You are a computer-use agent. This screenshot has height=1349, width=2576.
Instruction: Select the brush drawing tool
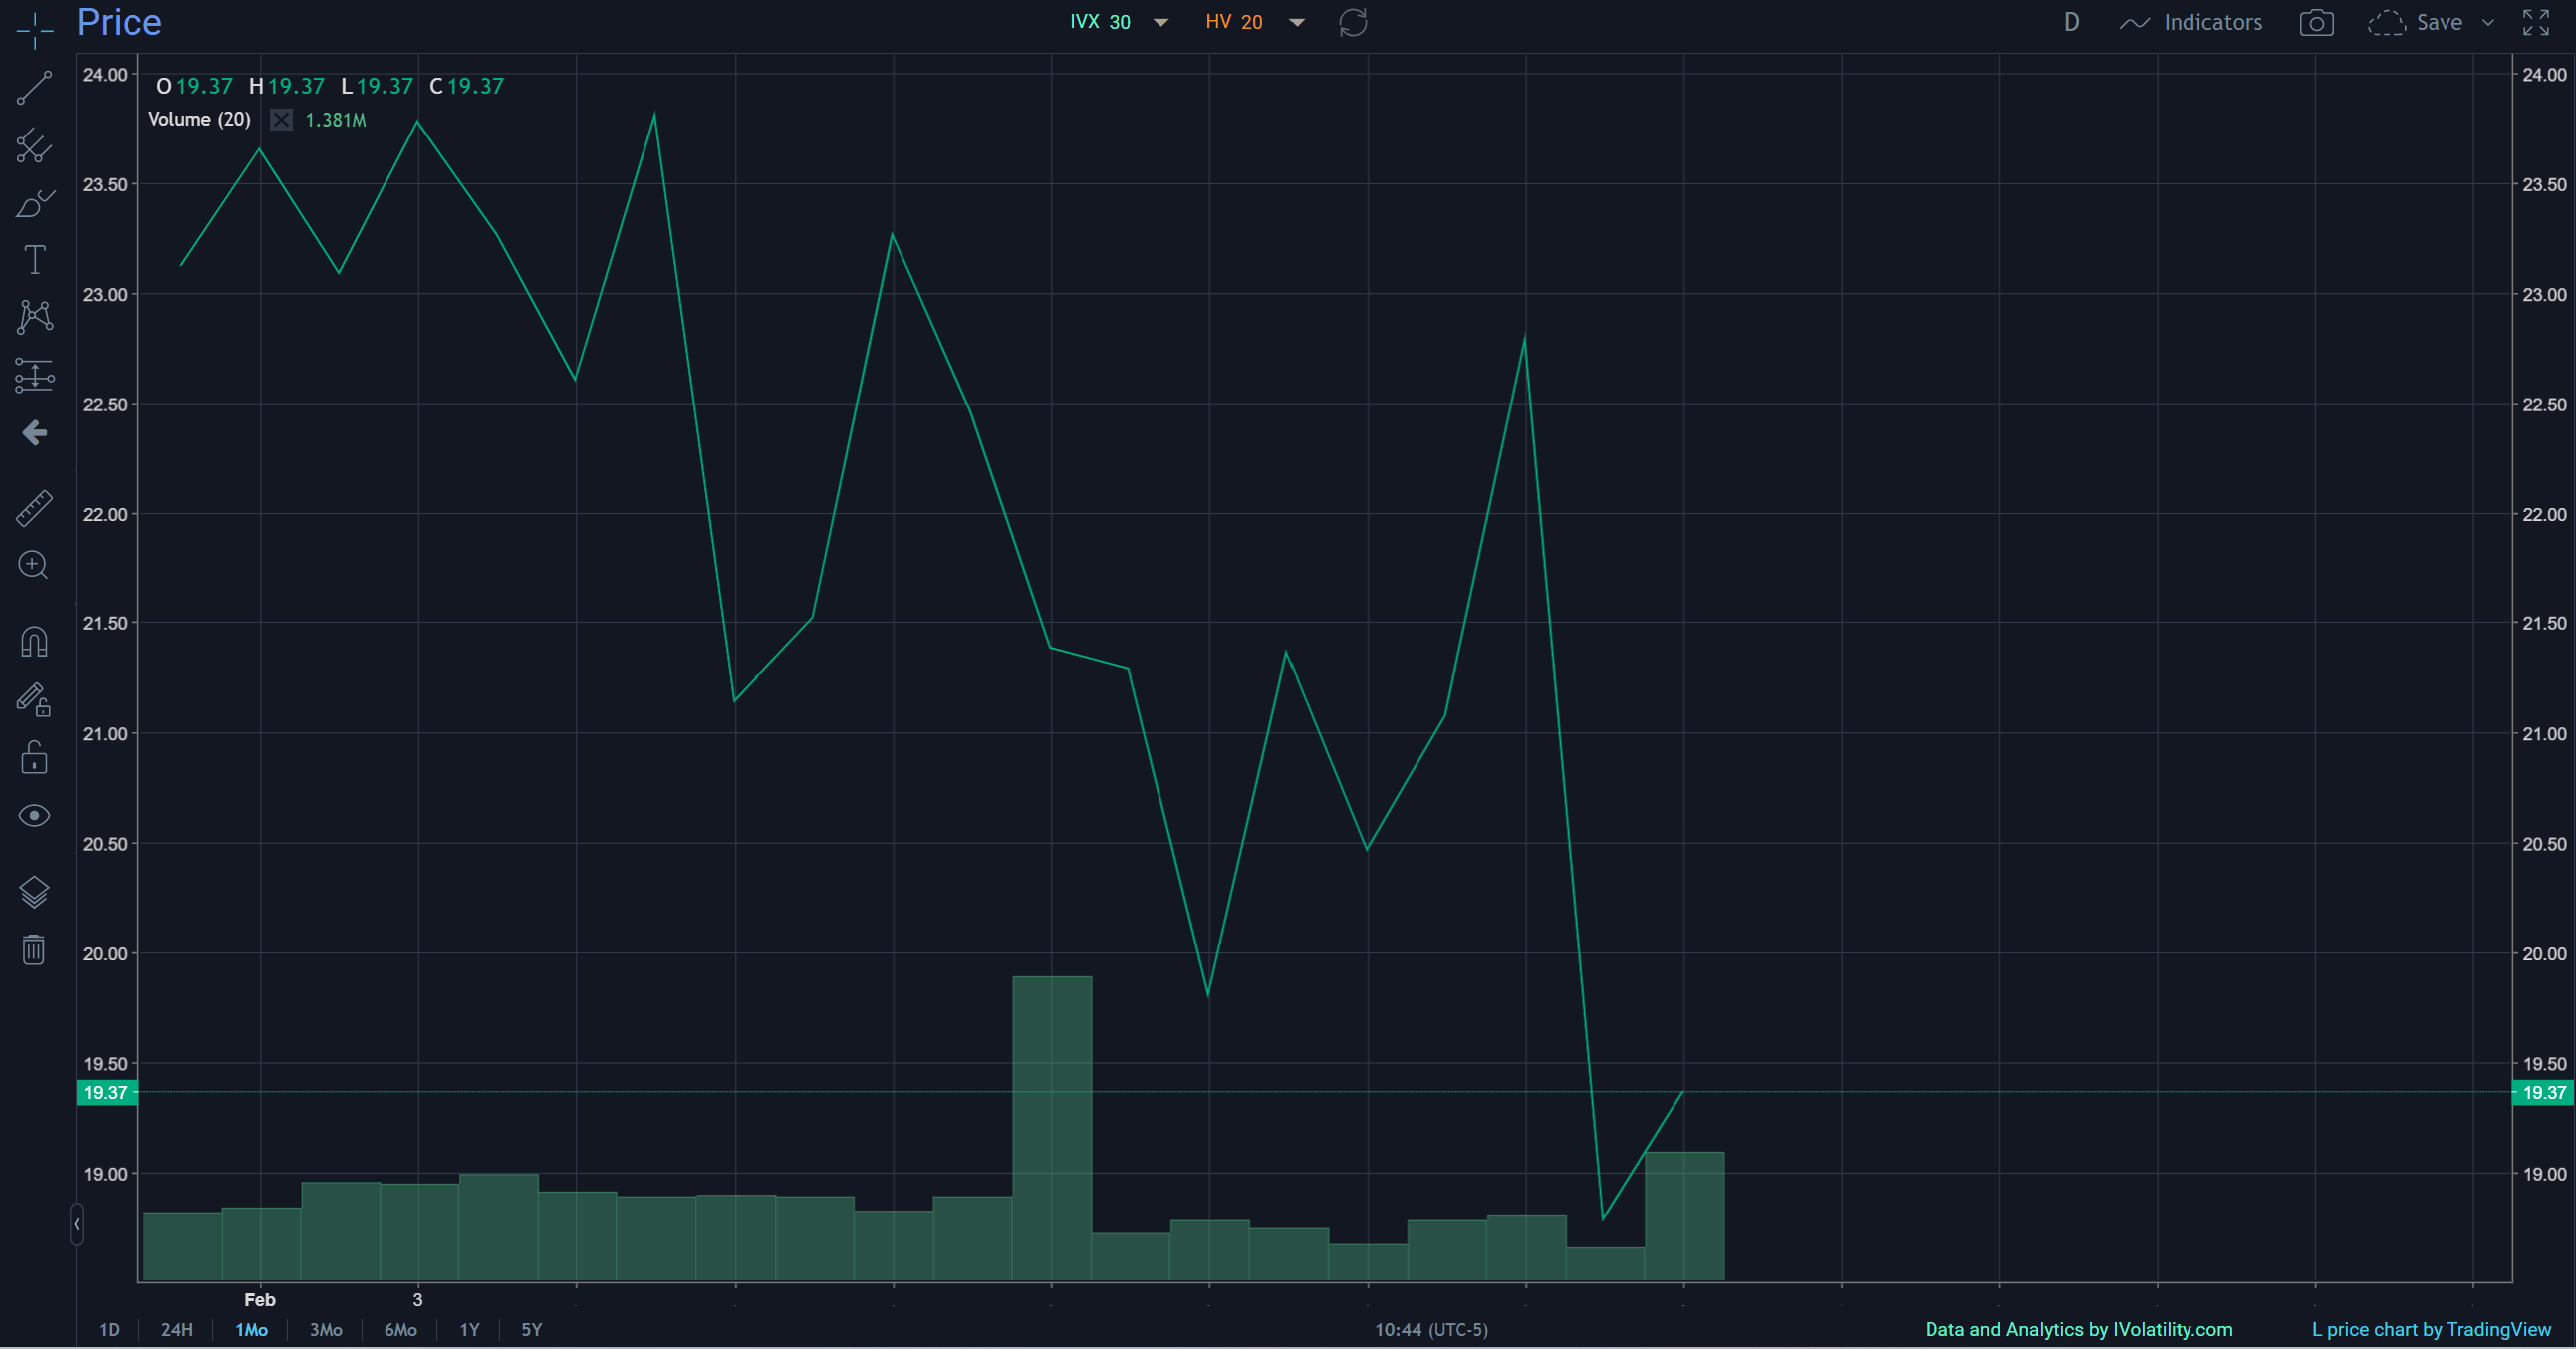coord(34,203)
